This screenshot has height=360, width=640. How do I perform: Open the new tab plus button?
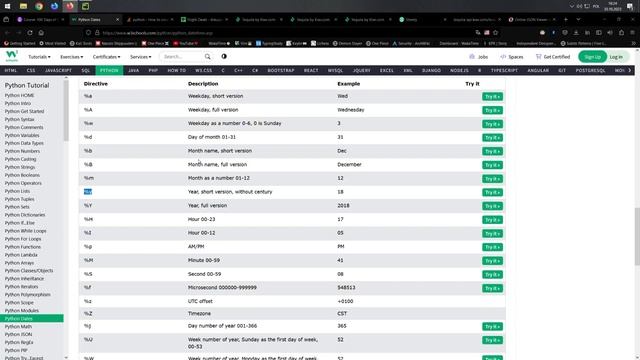pyautogui.click(x=566, y=19)
